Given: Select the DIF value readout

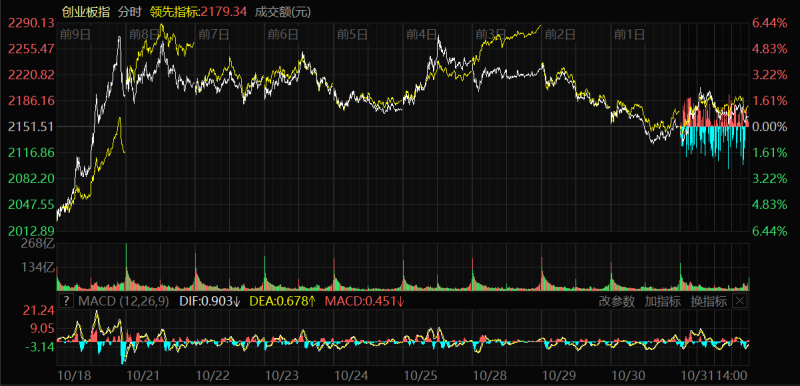Looking at the screenshot, I should [210, 301].
